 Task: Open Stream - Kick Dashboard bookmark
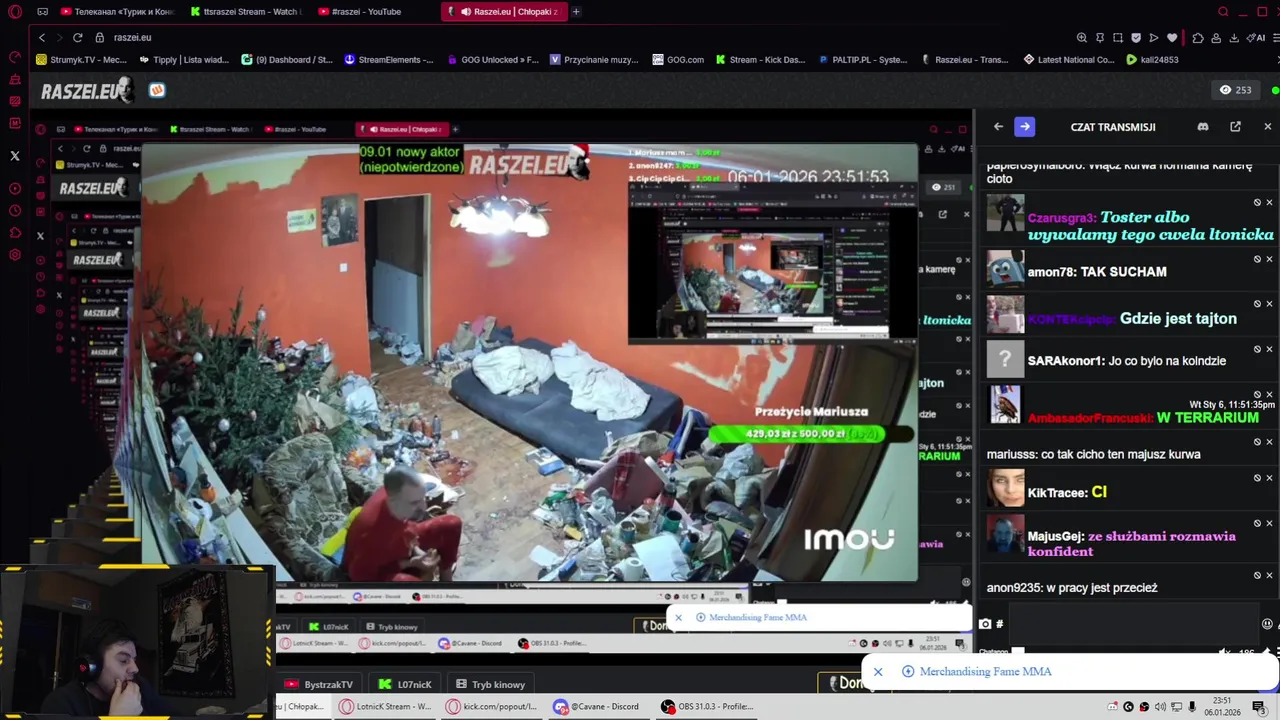point(759,59)
